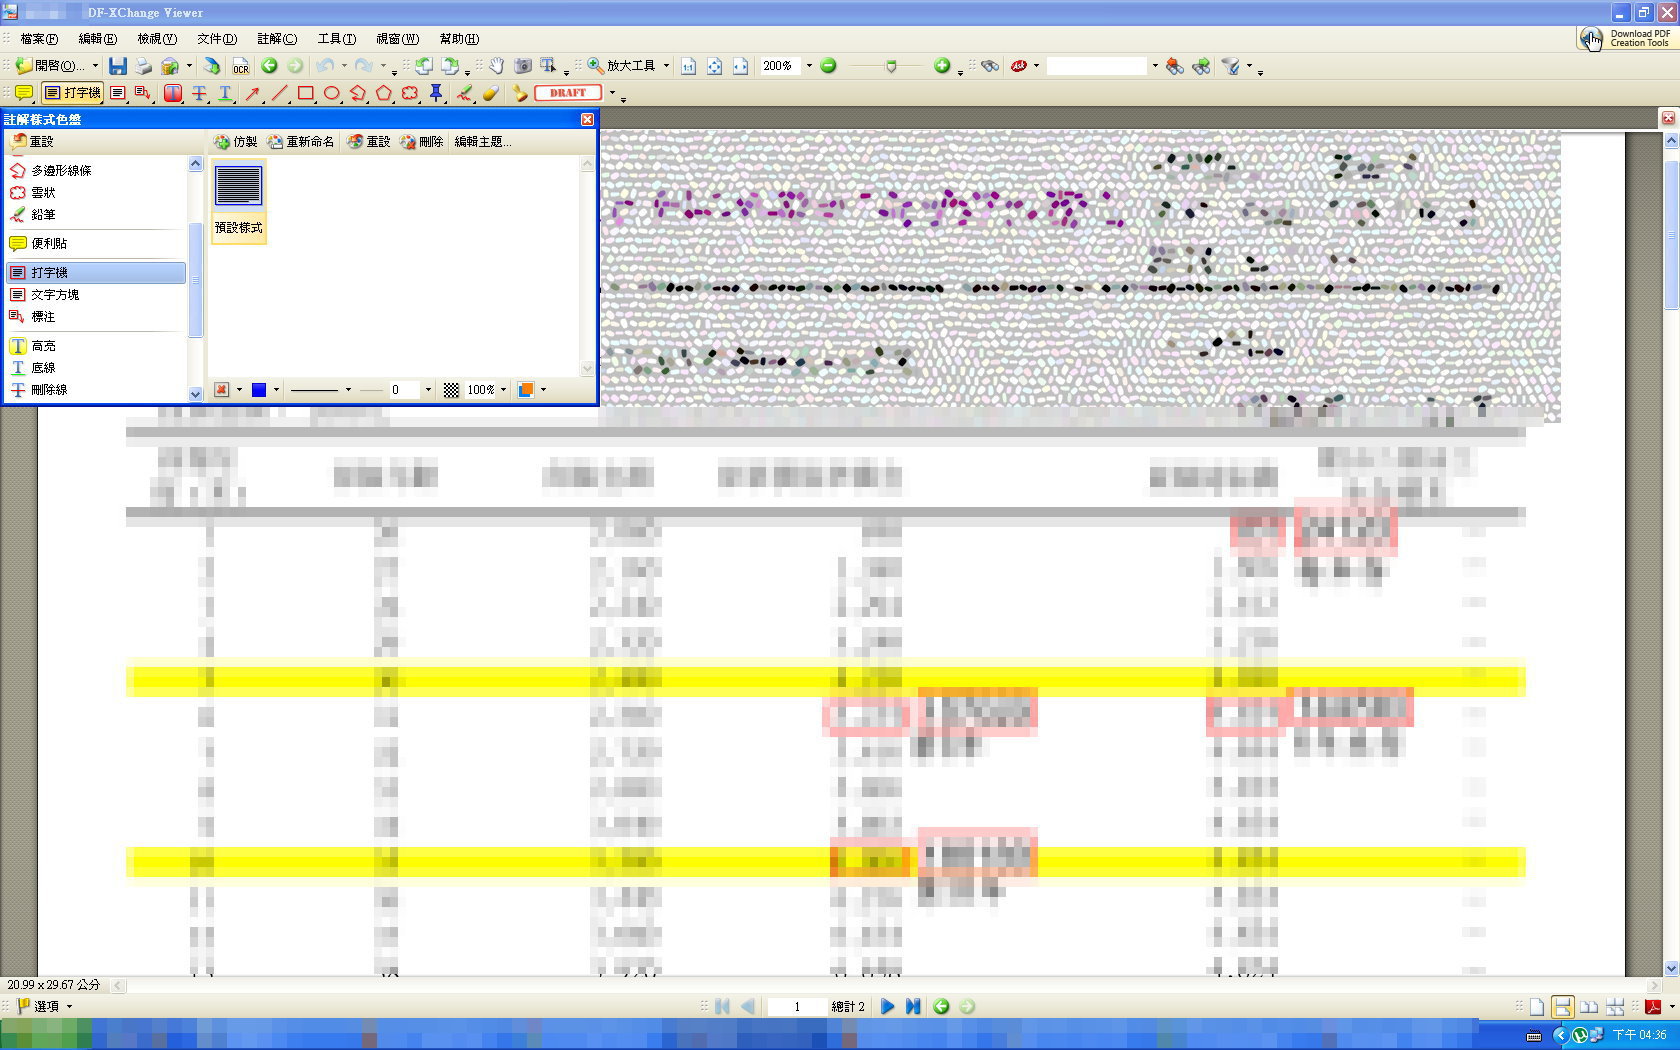Viewport: 1680px width, 1050px height.
Task: Toggle the Sticky Note tool in toolbar
Action: [24, 93]
